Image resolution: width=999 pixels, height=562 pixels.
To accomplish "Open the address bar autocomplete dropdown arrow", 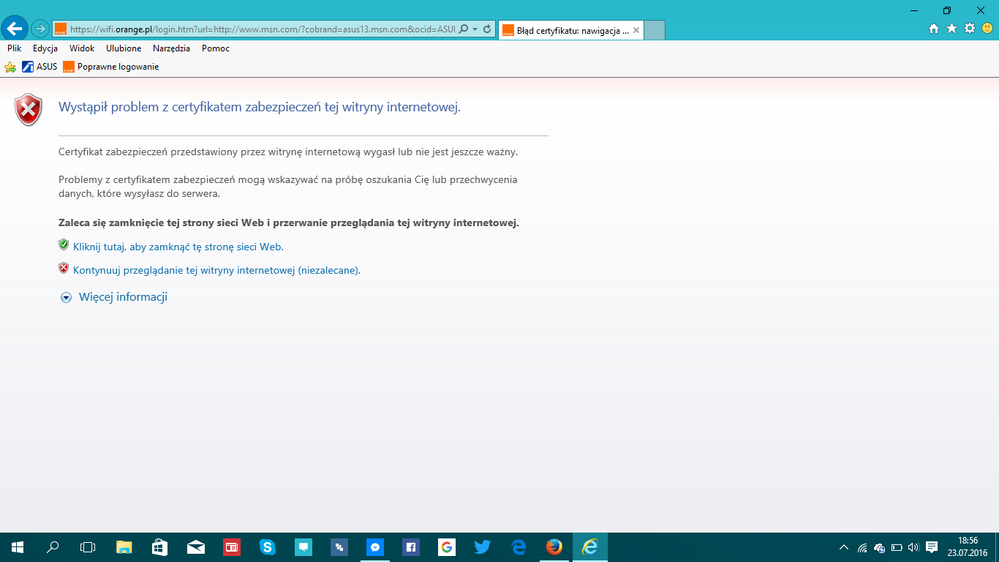I will click(x=474, y=30).
